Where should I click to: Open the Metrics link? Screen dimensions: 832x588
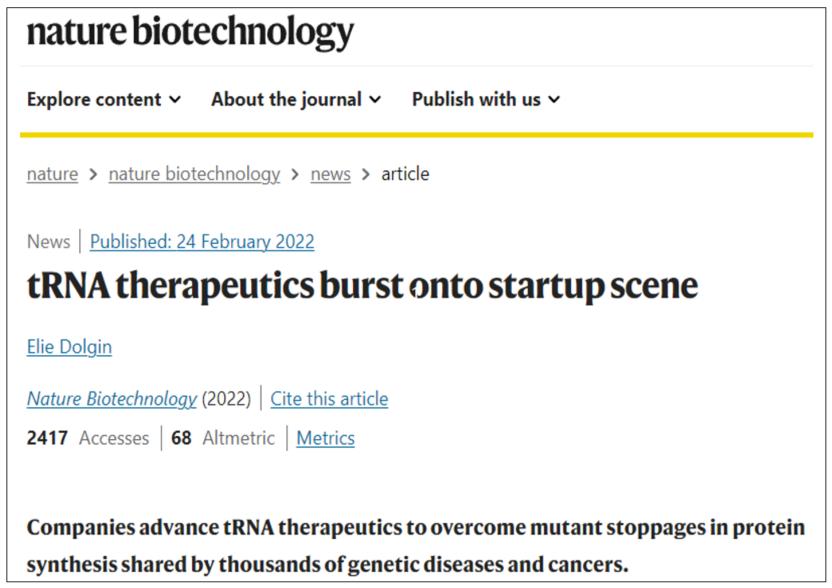(x=325, y=438)
